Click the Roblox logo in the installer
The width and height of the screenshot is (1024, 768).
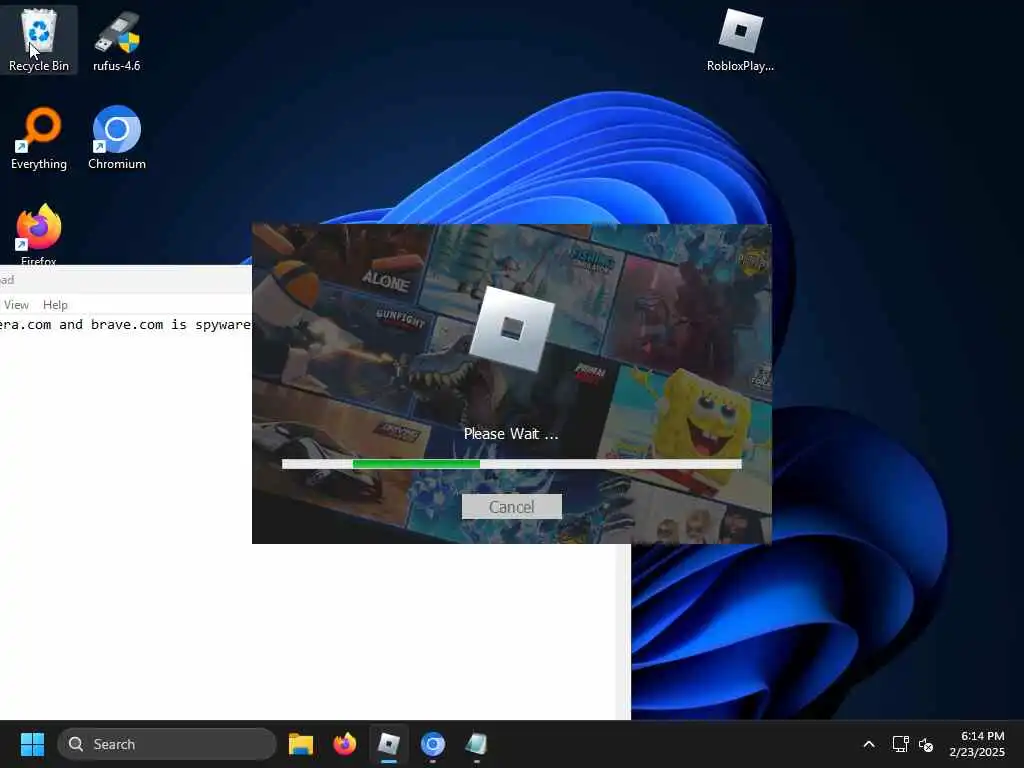pos(511,328)
